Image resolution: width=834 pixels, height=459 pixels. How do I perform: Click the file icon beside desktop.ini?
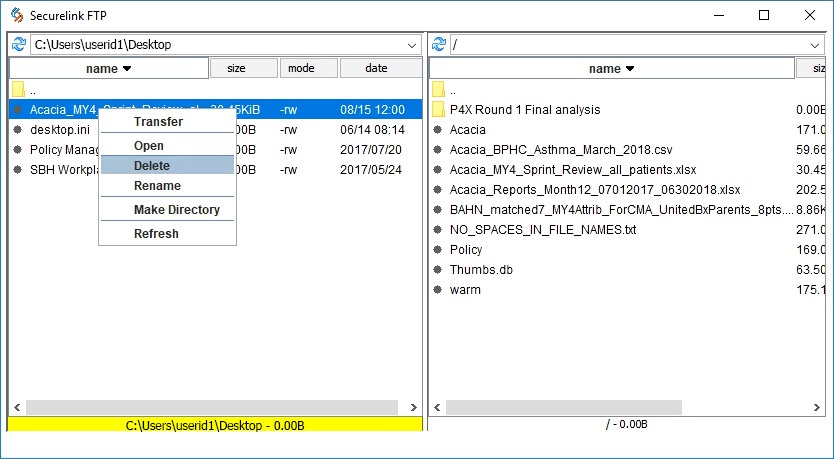click(x=18, y=130)
